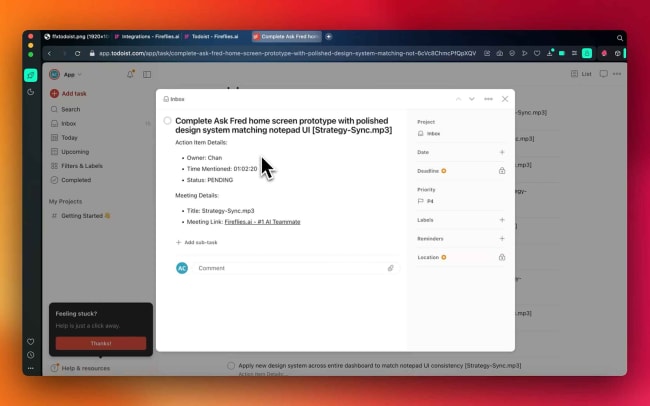Go to previous task with up chevron

point(458,99)
